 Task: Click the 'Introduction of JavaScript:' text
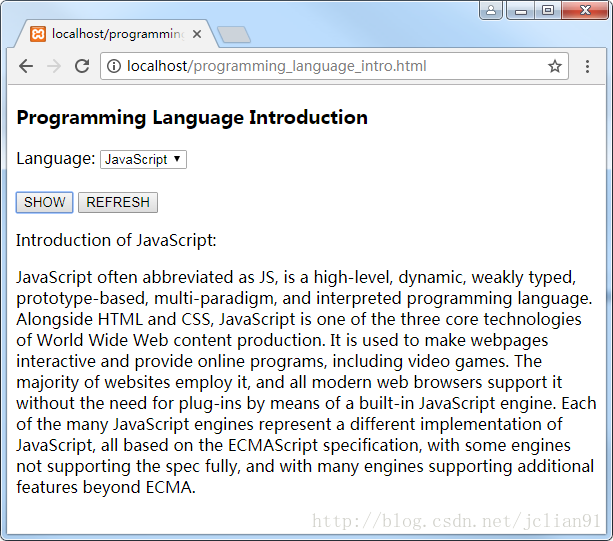[x=116, y=240]
